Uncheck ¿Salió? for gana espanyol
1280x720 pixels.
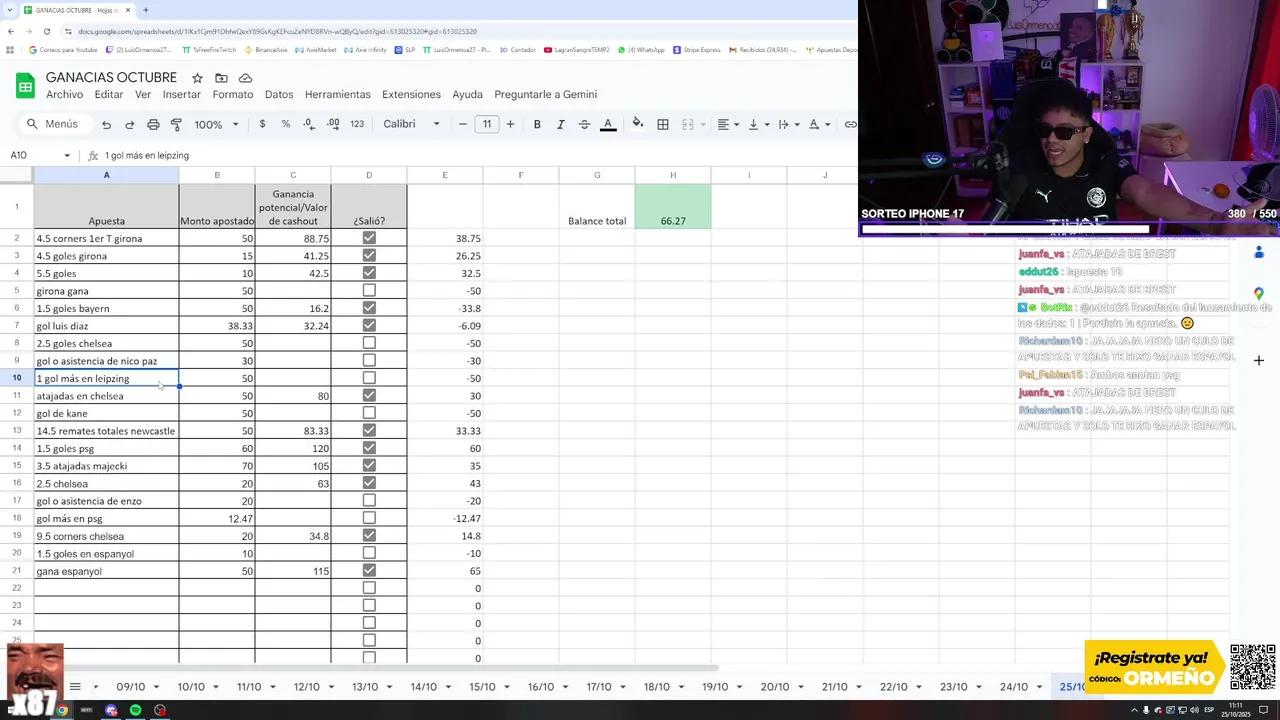[369, 570]
